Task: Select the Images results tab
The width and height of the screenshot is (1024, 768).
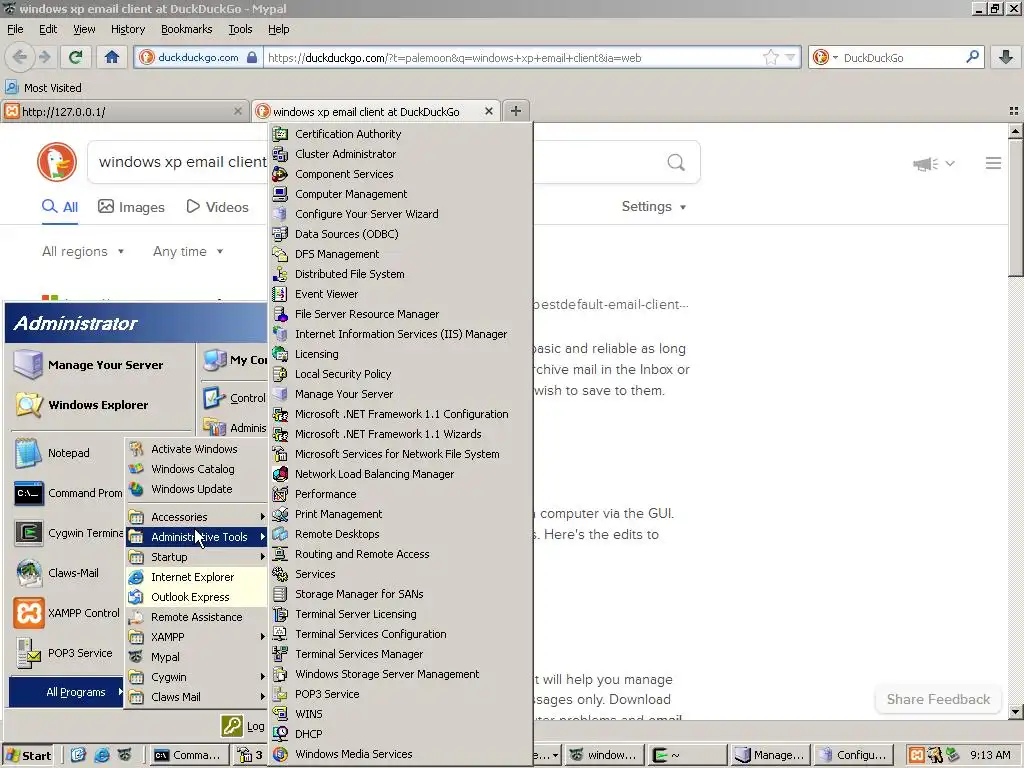Action: coord(131,207)
